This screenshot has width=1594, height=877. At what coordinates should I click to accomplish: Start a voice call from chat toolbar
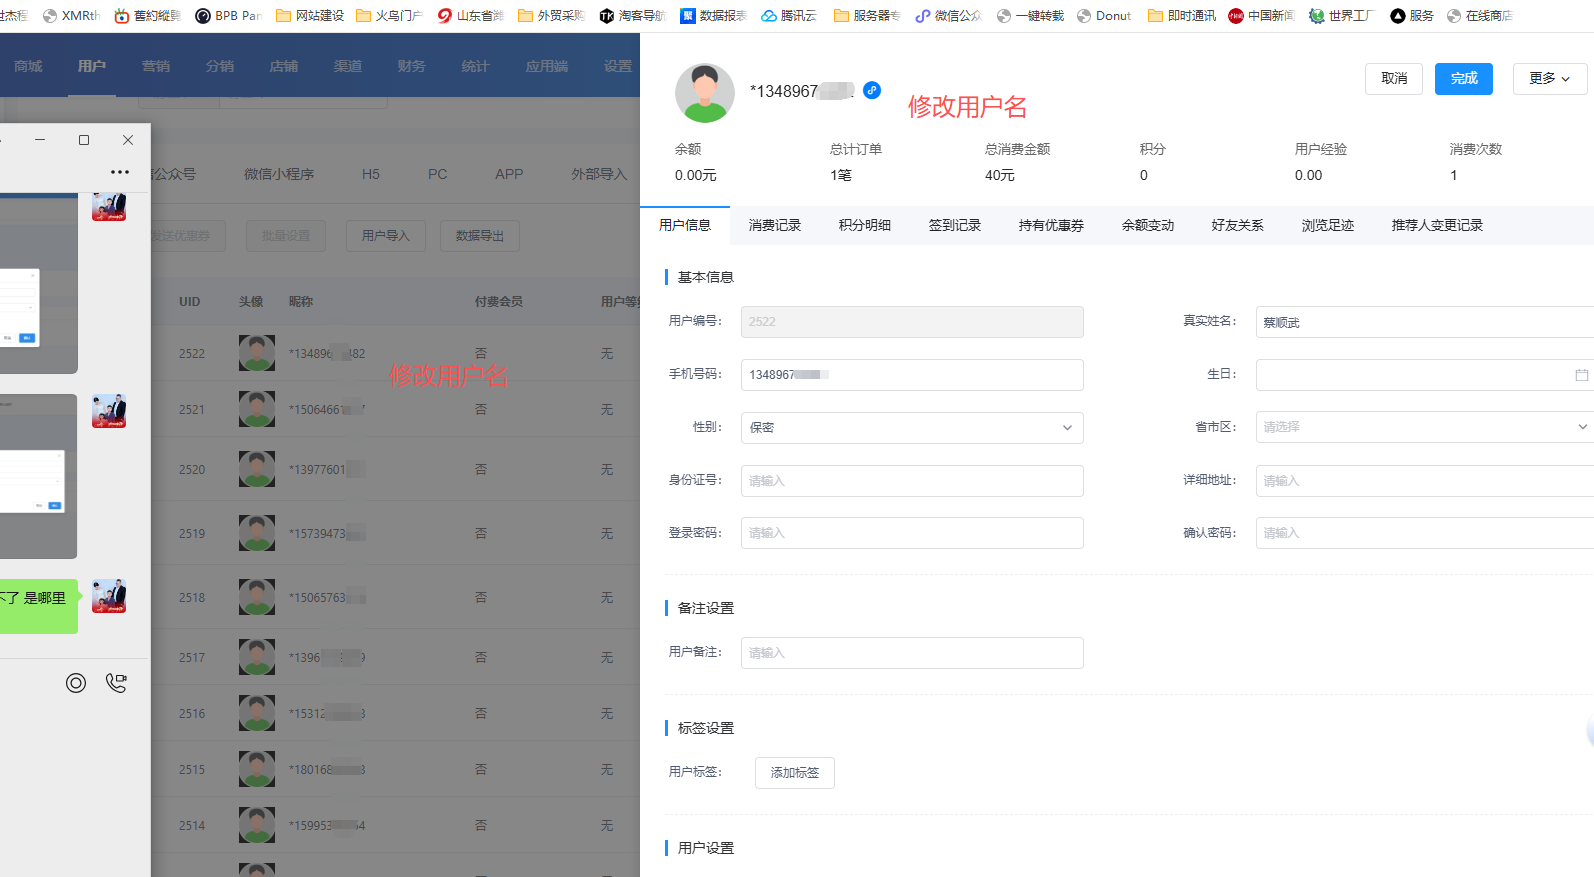(117, 683)
